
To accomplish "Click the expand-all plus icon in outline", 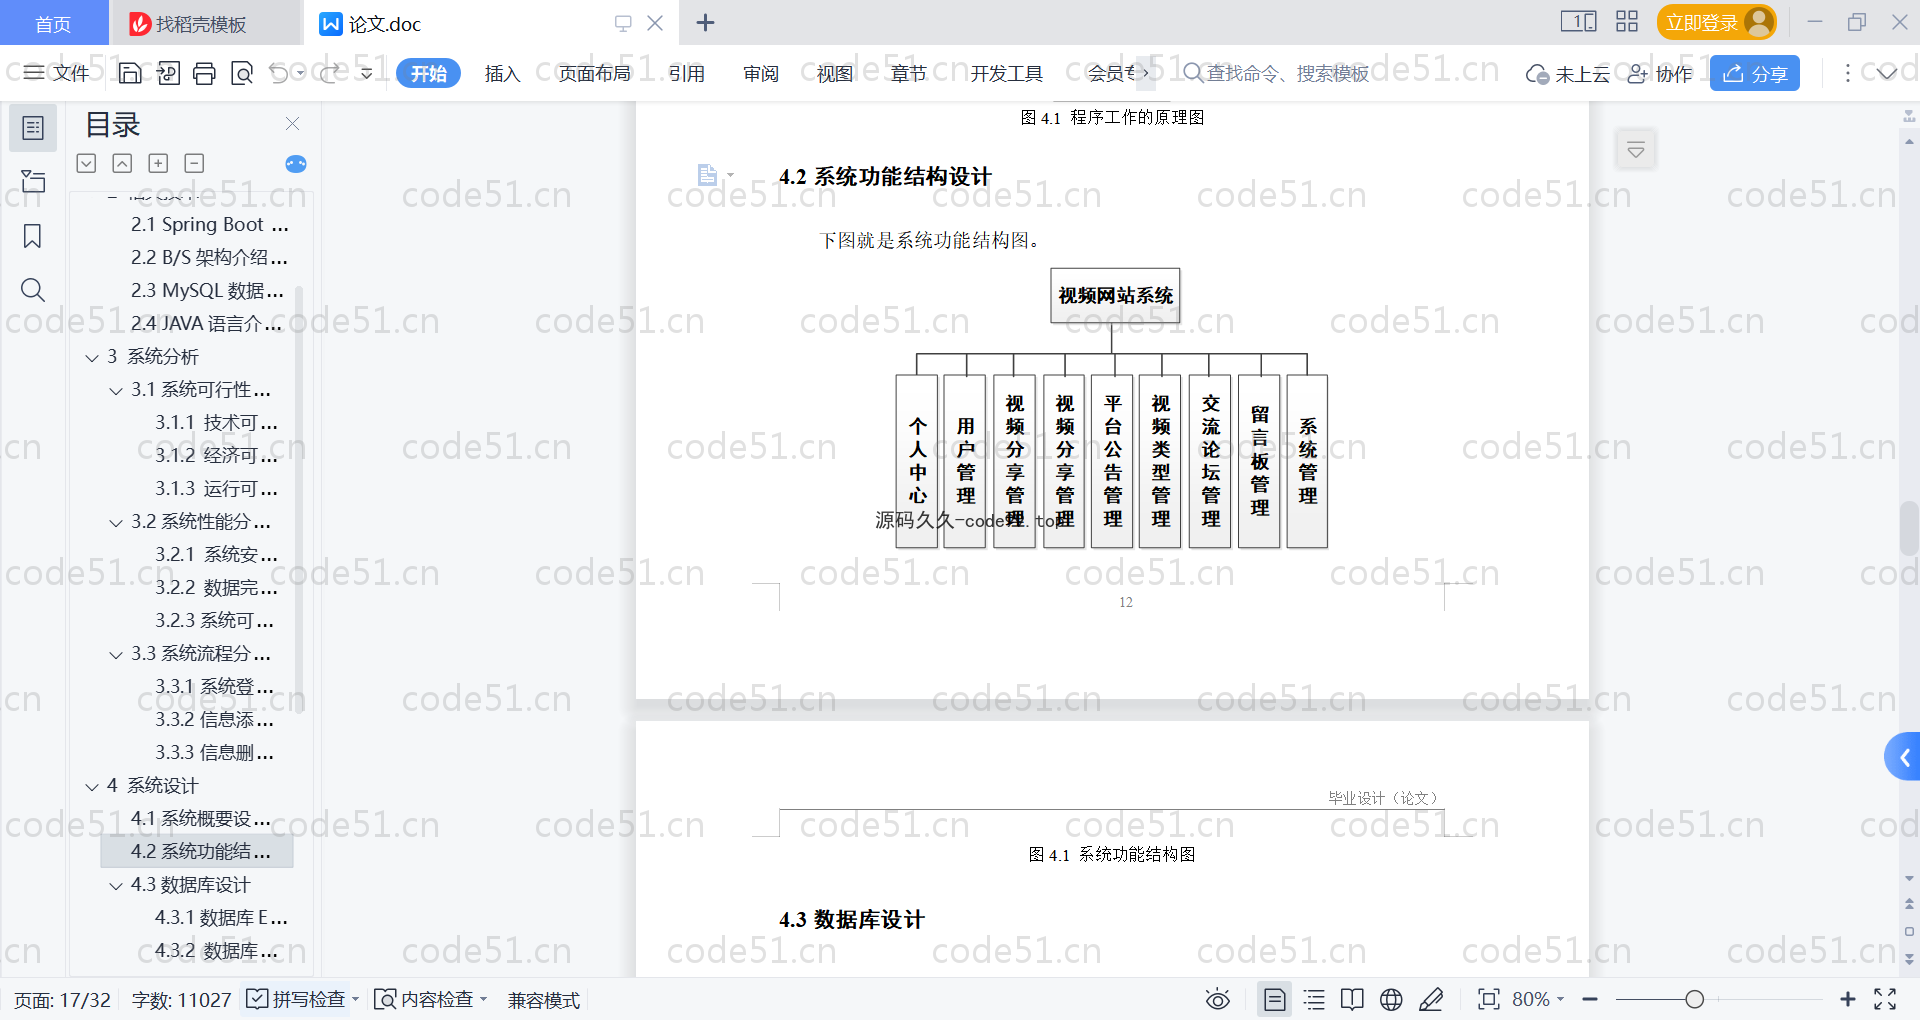I will coord(158,163).
